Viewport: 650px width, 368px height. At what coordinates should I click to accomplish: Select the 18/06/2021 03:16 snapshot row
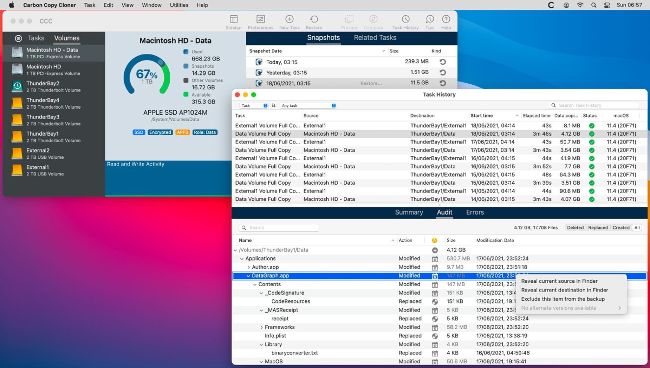pos(352,83)
